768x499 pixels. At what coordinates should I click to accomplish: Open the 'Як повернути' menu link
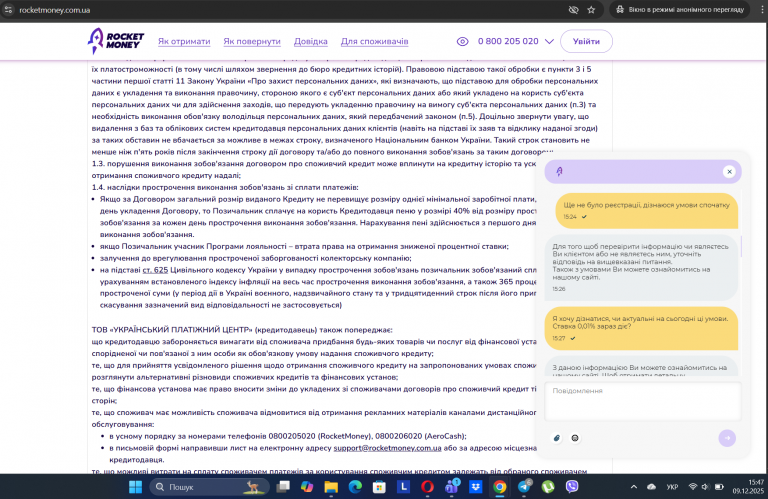(x=252, y=42)
